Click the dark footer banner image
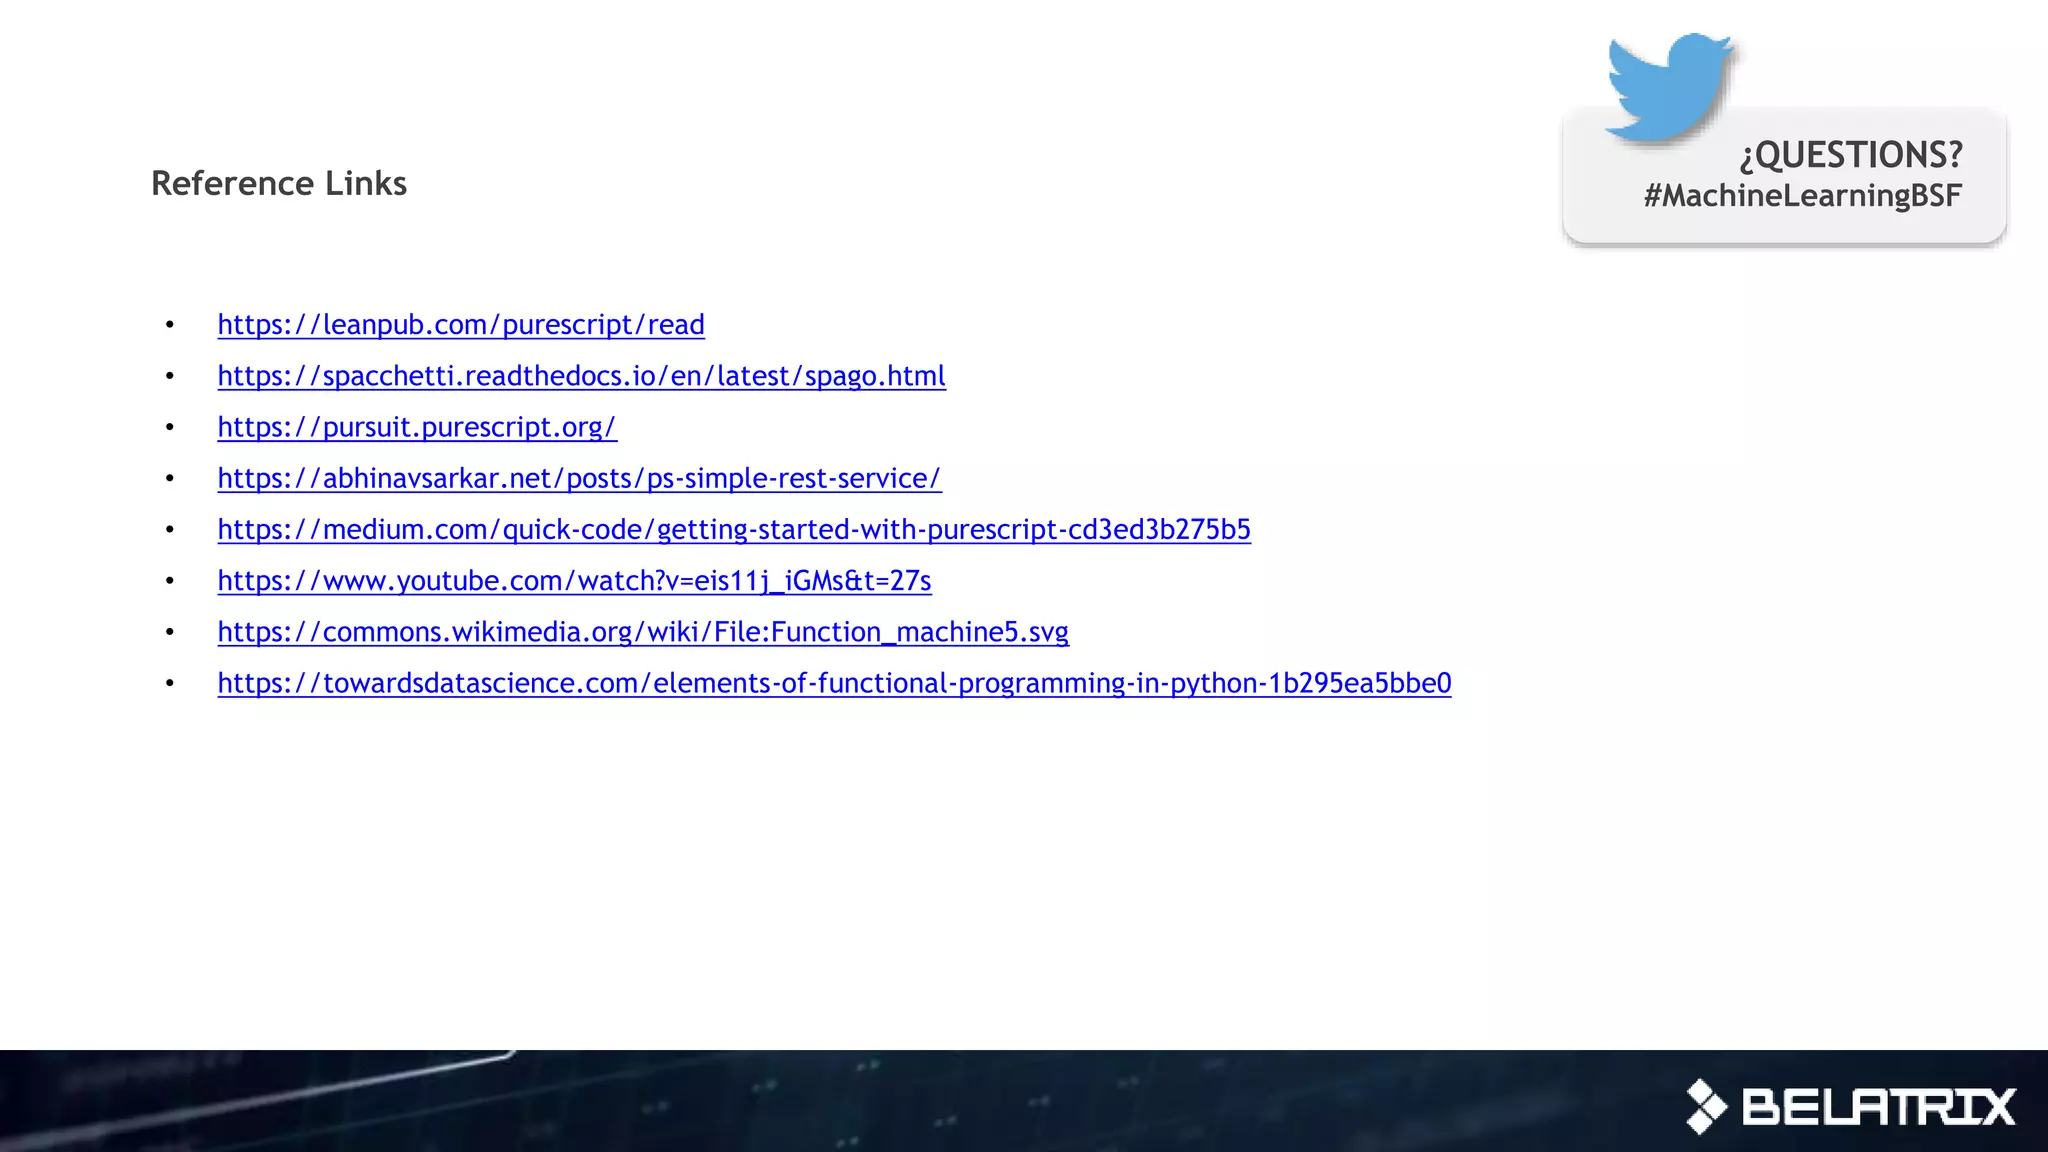 click(x=900, y=1100)
